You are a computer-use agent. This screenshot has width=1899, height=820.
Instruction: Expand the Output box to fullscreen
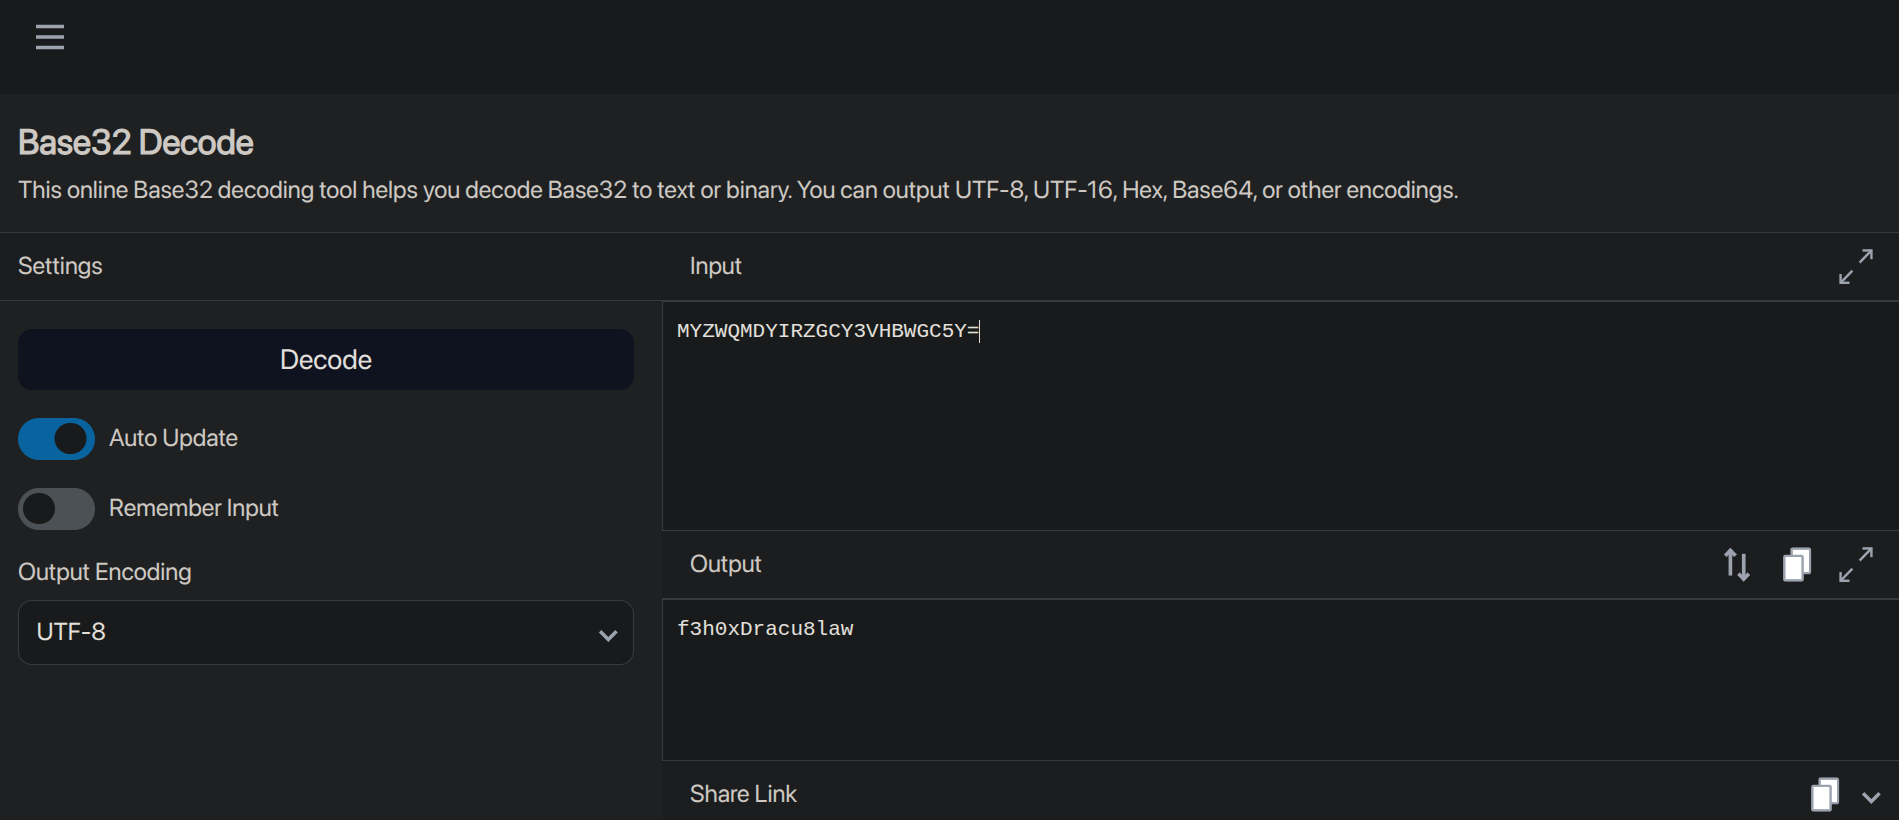(x=1856, y=565)
